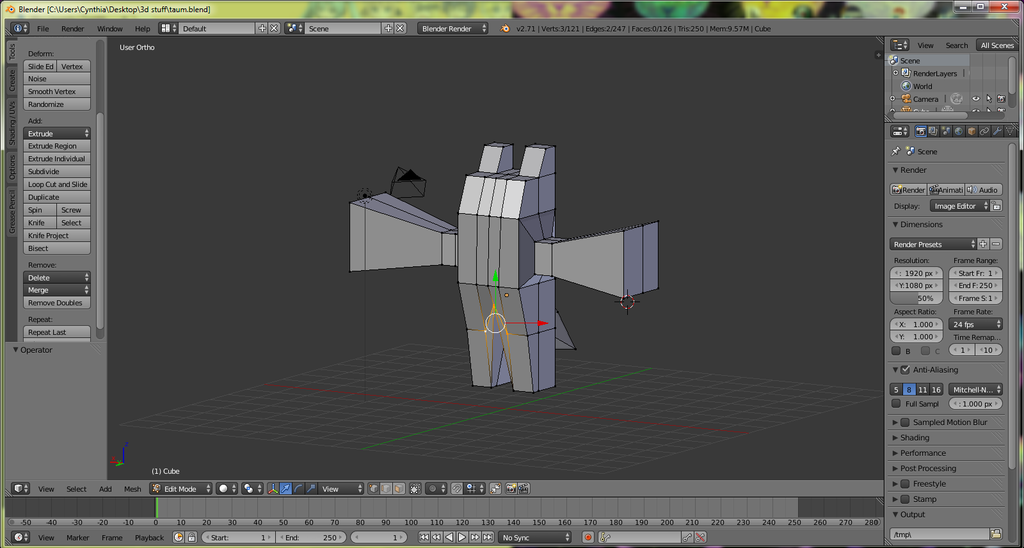Toggle the 3D manipulator widget icon
Screen dimensions: 1024x548
click(x=272, y=489)
